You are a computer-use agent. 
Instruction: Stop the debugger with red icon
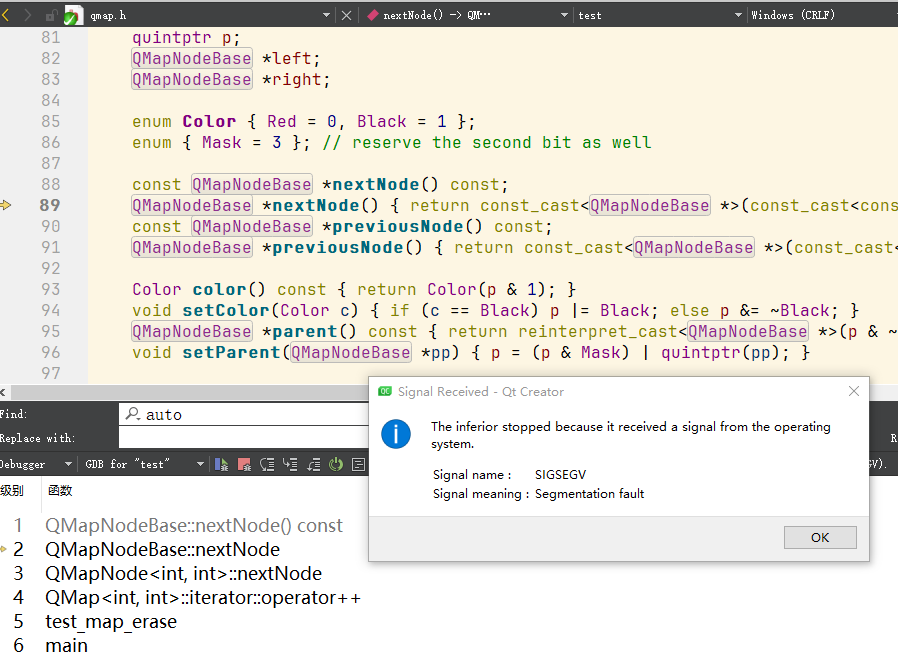245,464
